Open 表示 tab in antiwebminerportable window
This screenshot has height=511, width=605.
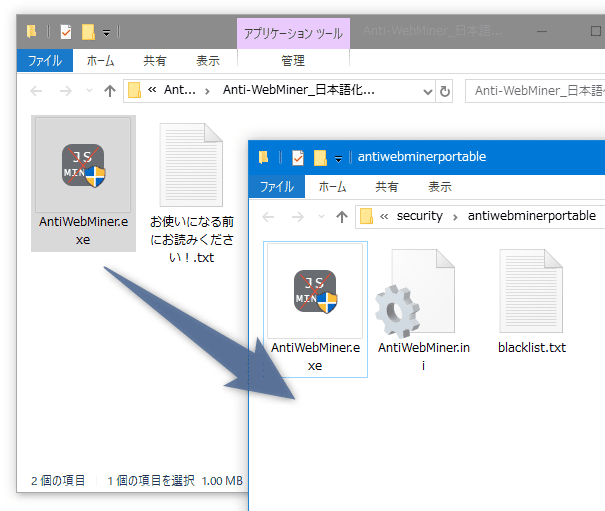pyautogui.click(x=440, y=187)
